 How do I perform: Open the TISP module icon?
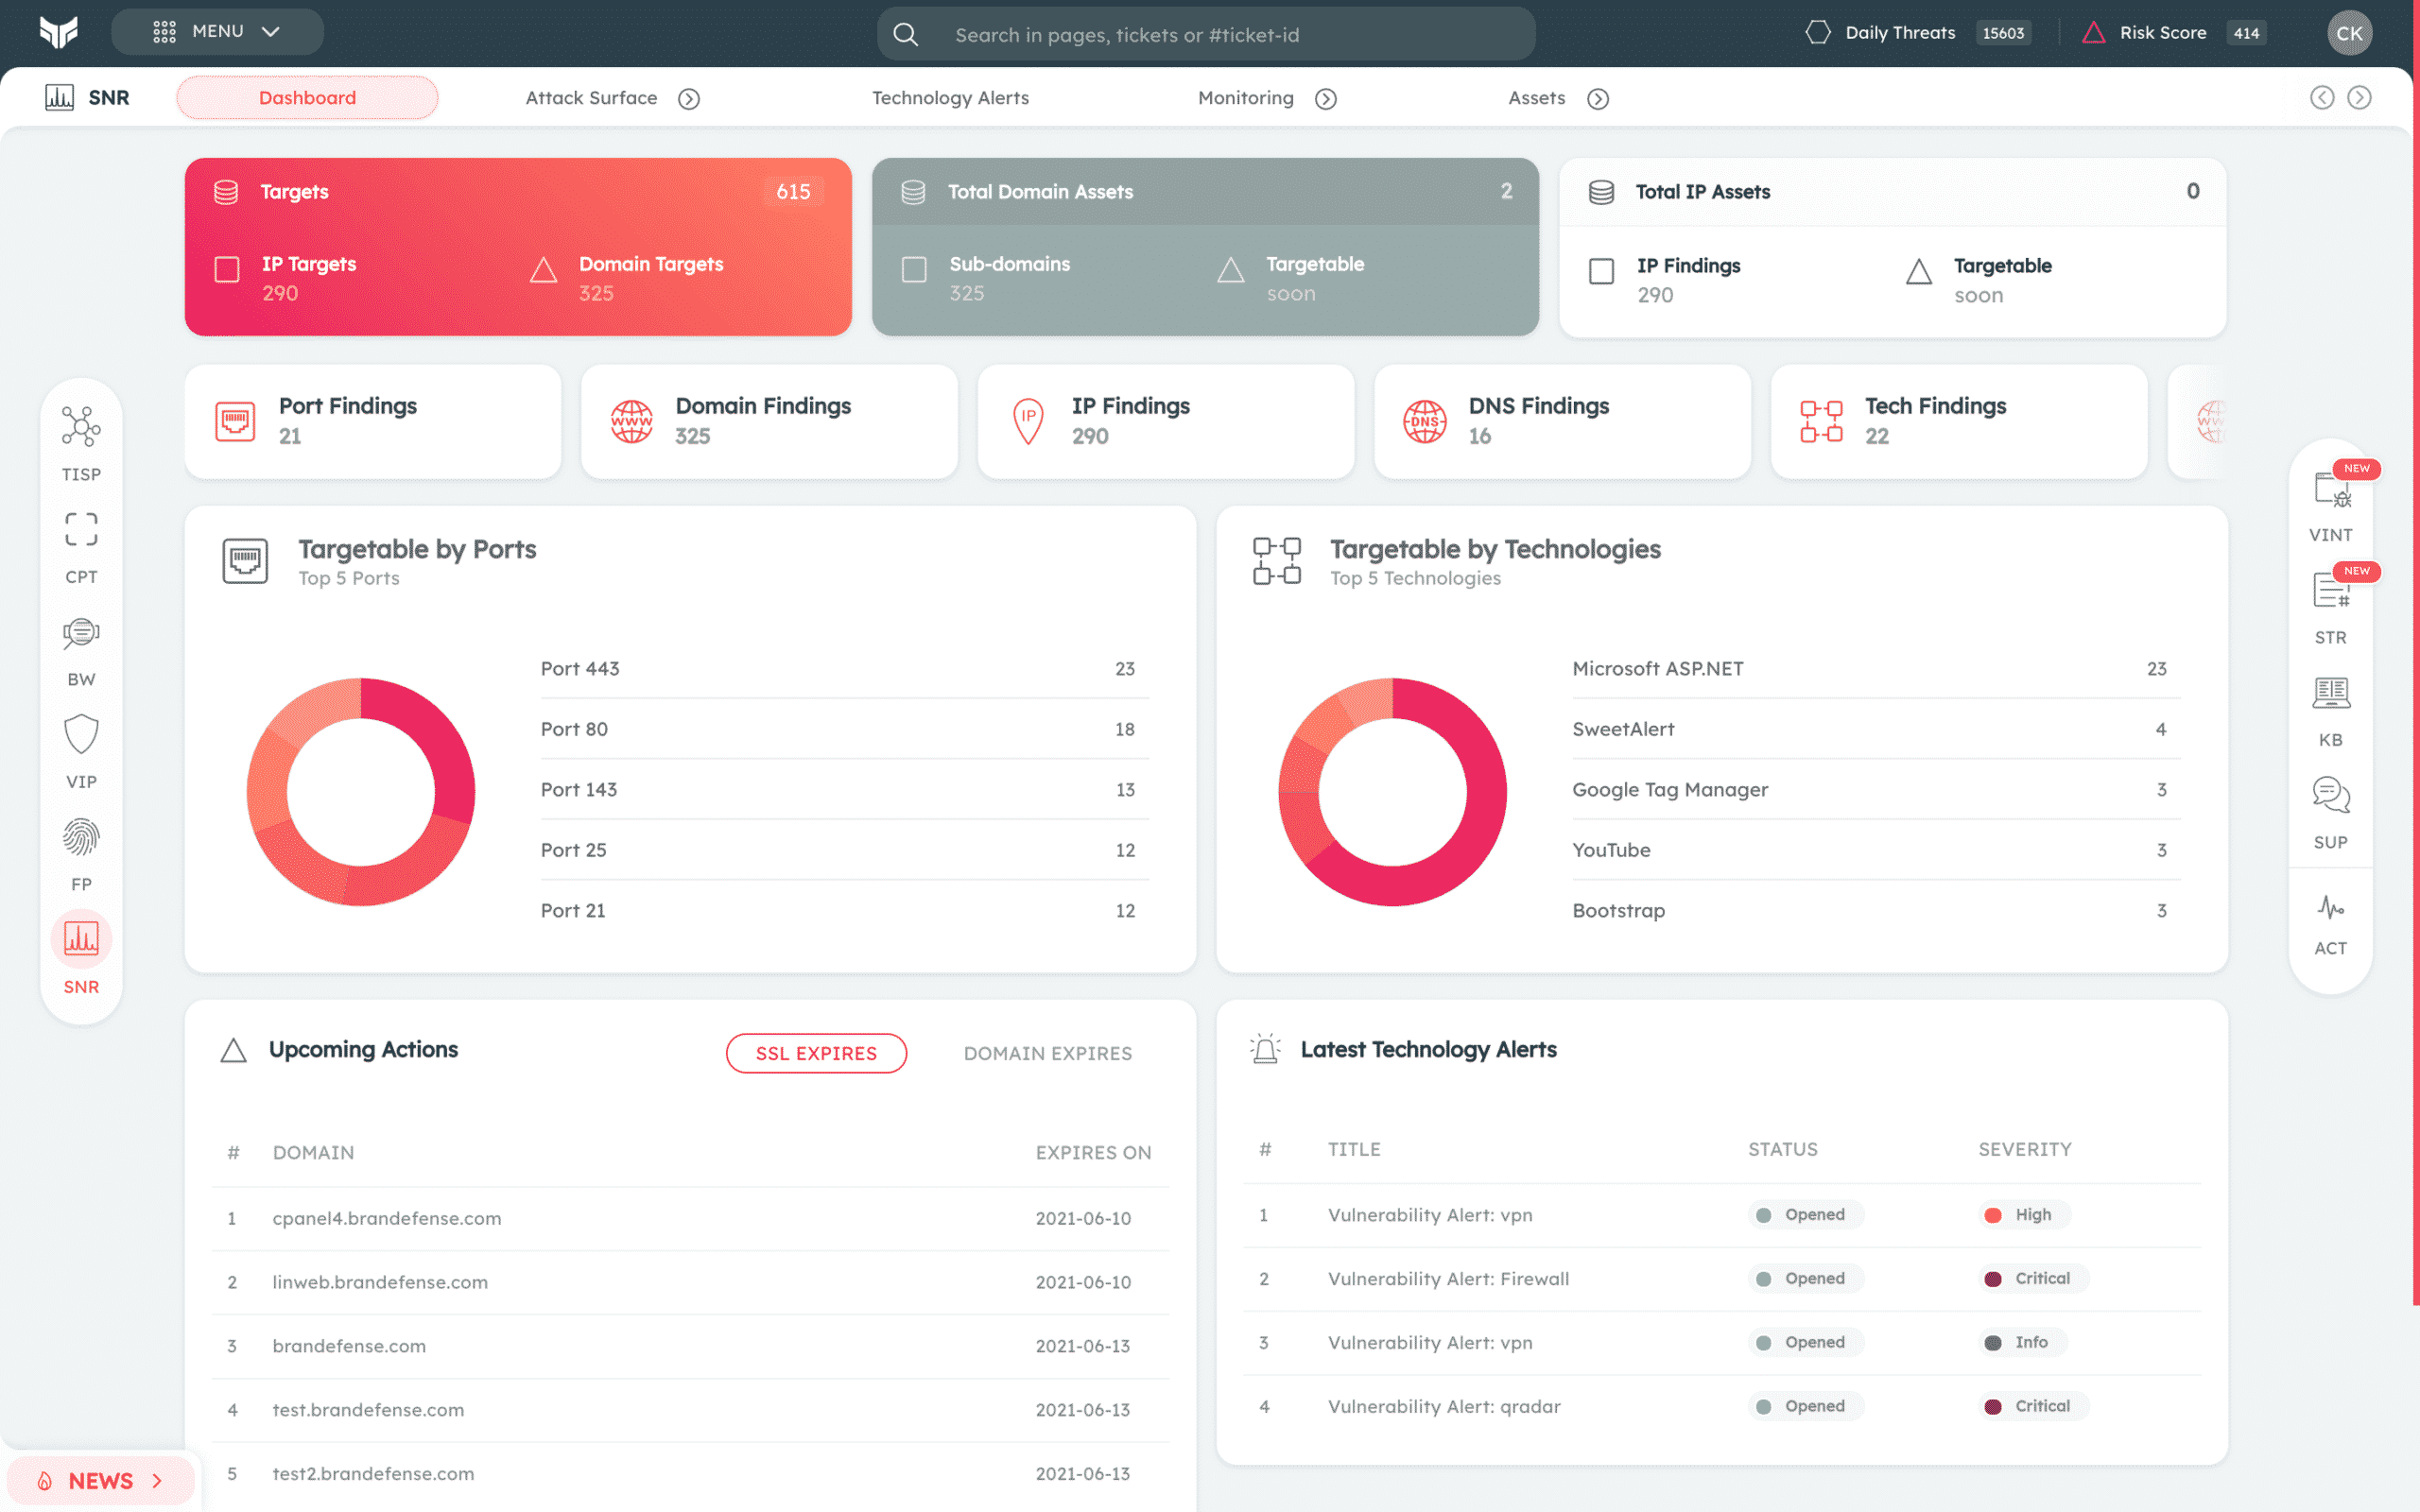point(81,428)
